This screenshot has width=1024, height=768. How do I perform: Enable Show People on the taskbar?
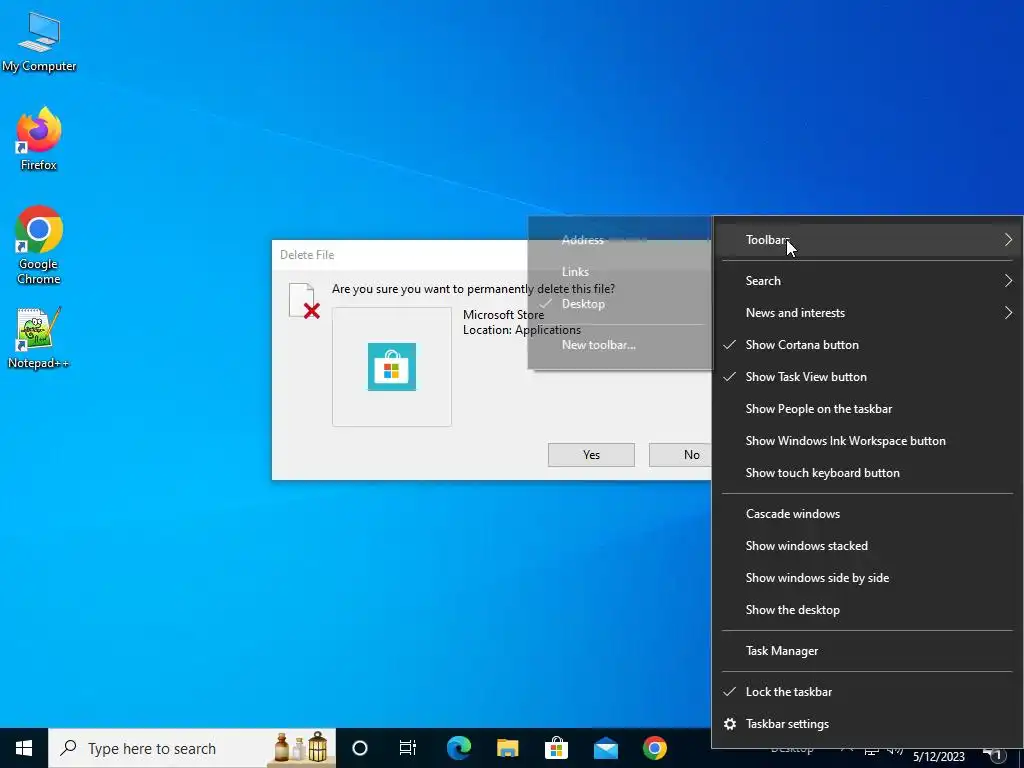867,409
